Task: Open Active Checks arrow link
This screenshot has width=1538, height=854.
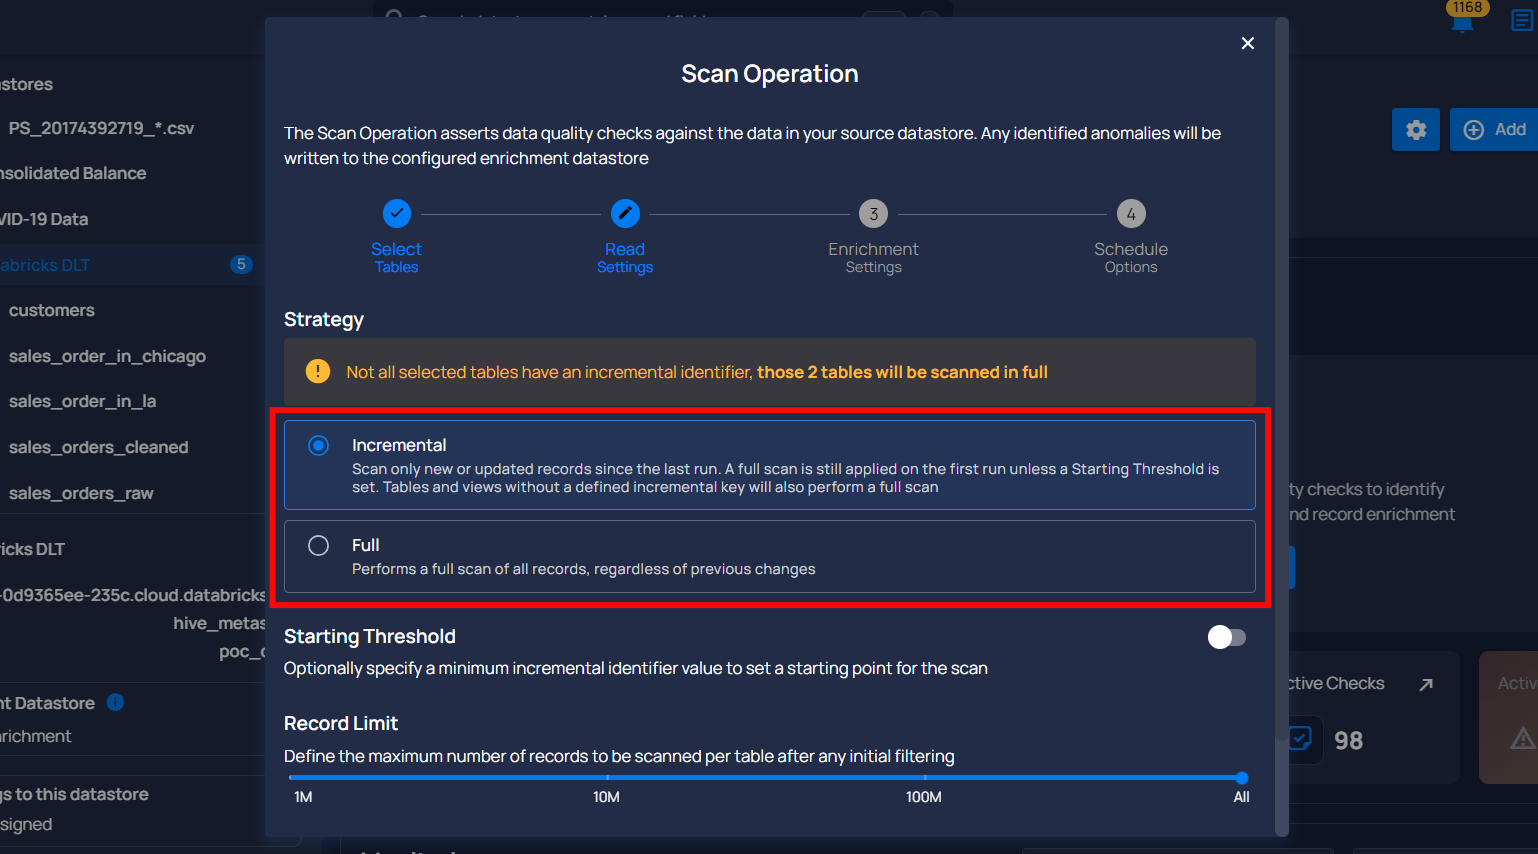Action: click(1426, 684)
